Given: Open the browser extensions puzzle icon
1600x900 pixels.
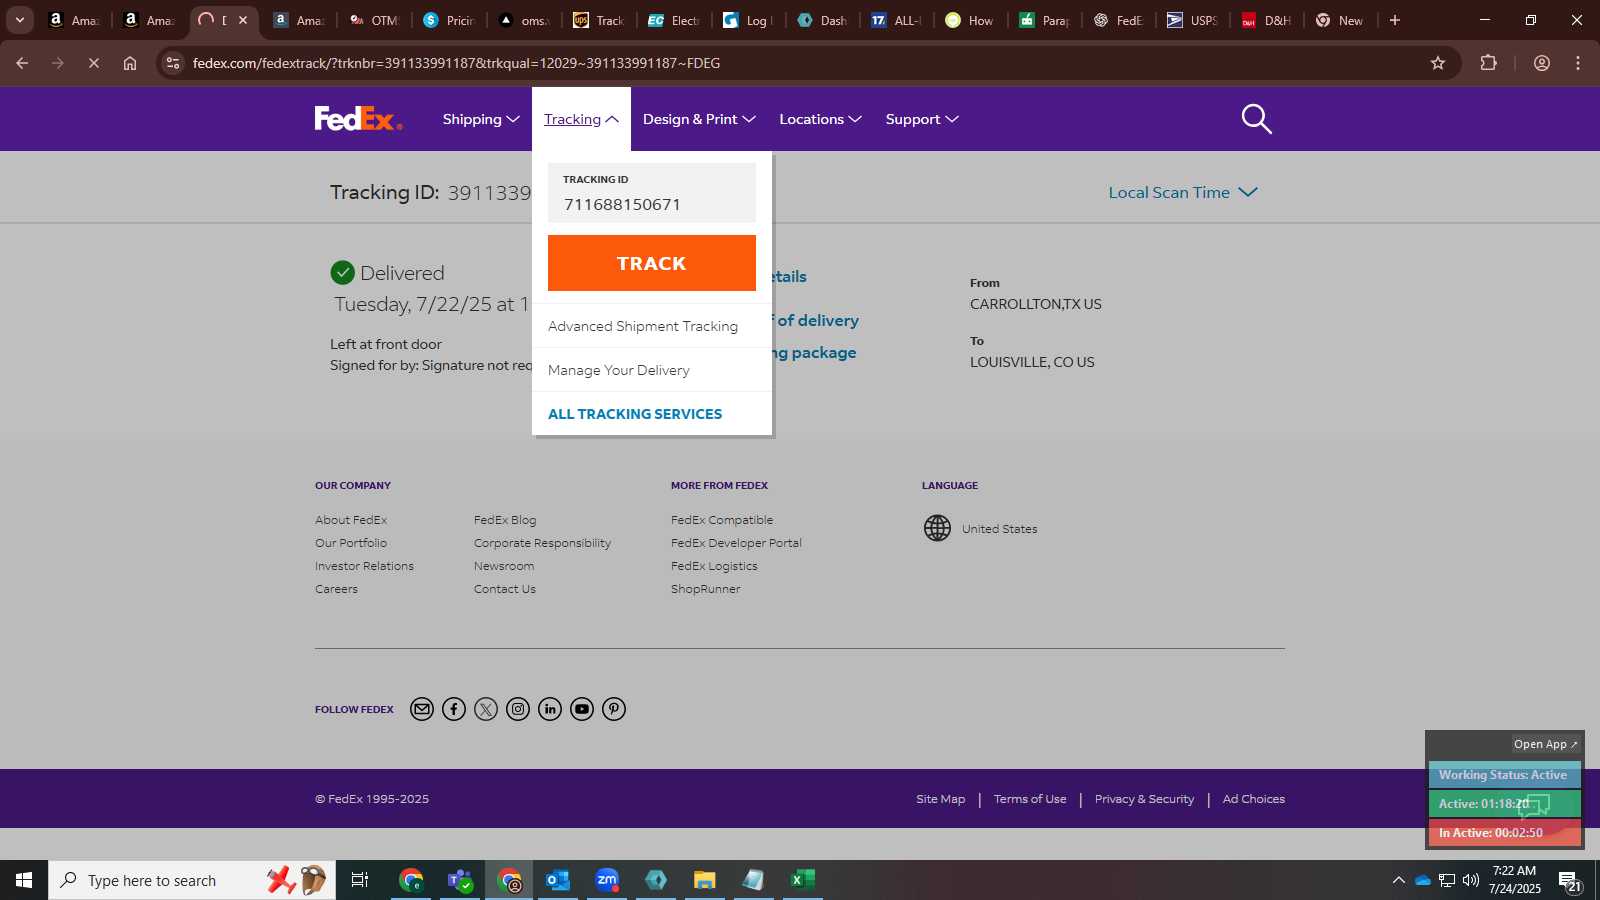Looking at the screenshot, I should pyautogui.click(x=1488, y=63).
